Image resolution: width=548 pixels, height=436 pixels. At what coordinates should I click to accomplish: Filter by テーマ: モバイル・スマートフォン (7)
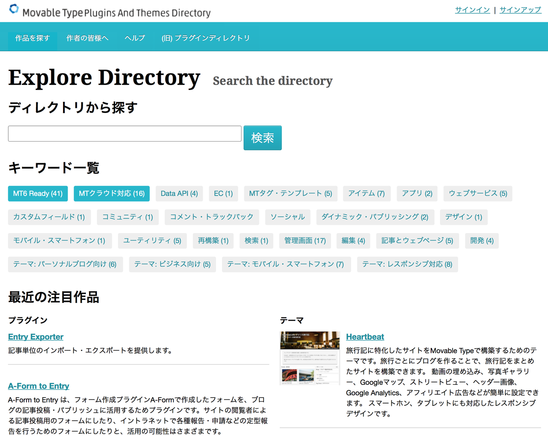pos(286,264)
